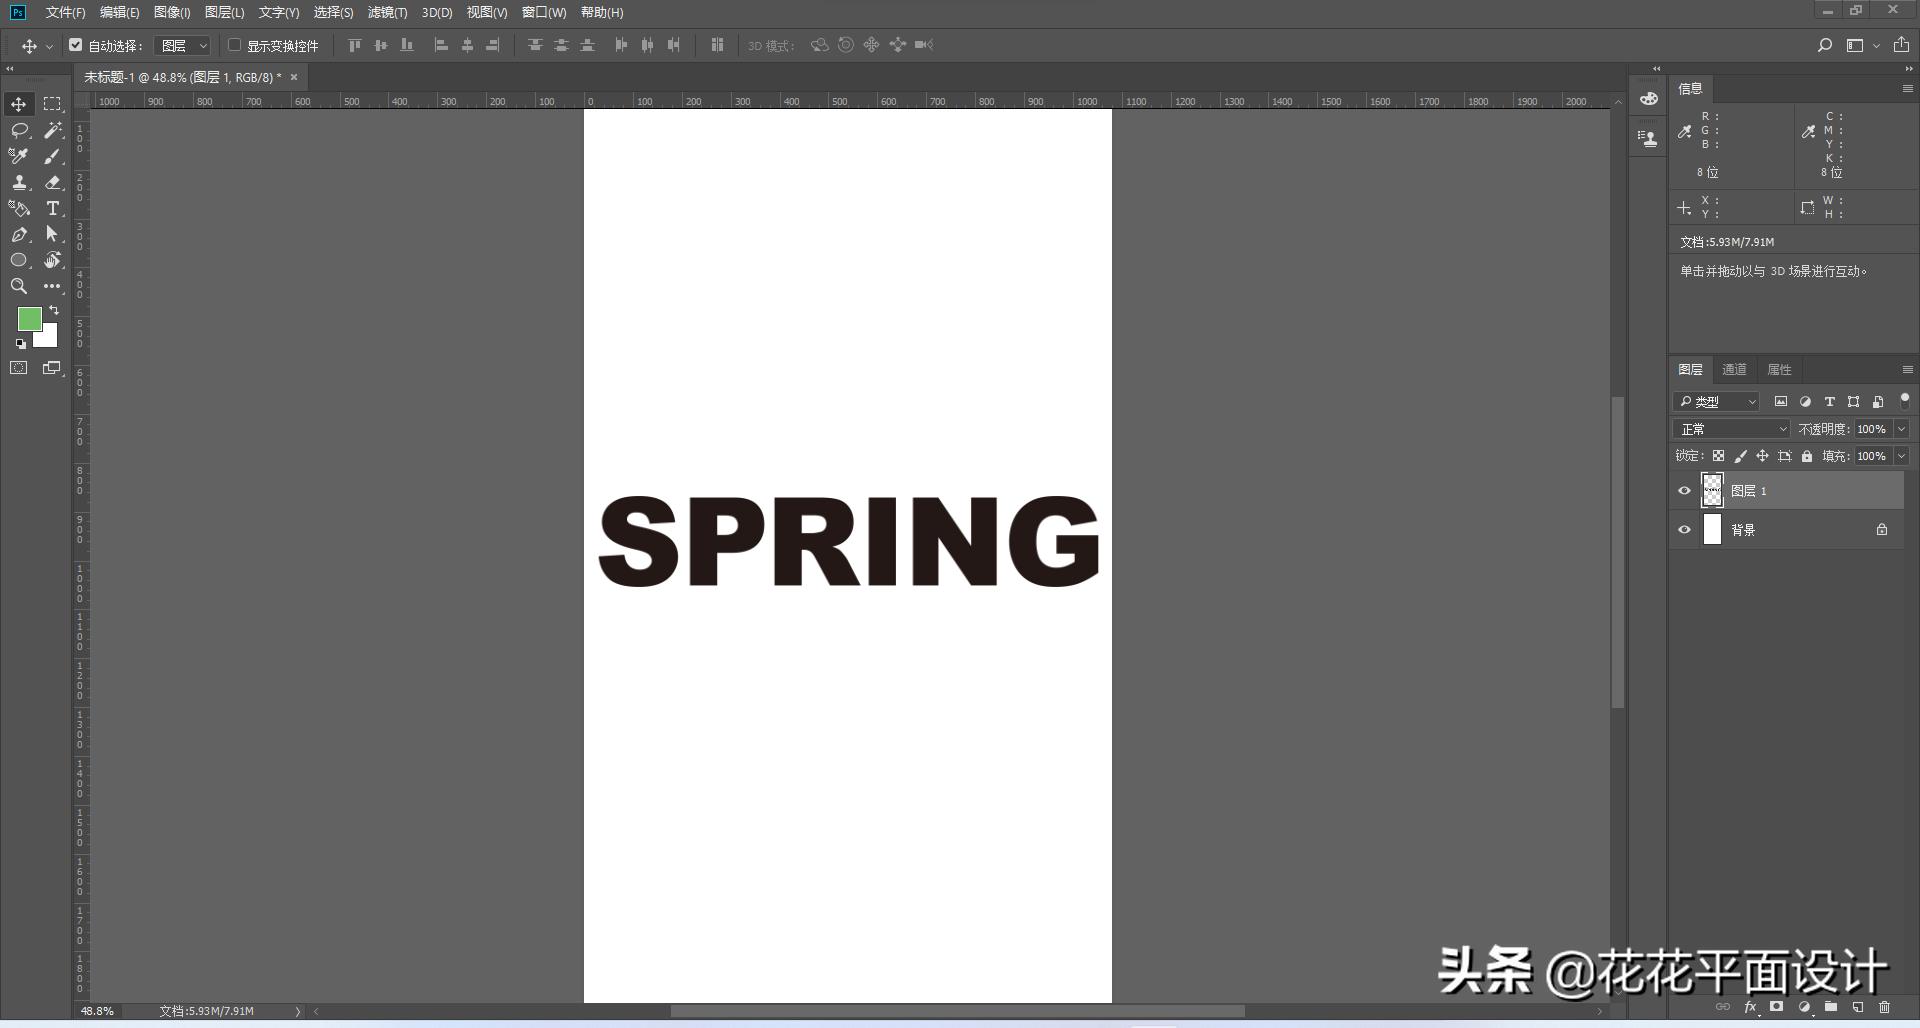Open the layer filter 类型 dropdown
This screenshot has width=1920, height=1028.
[x=1716, y=402]
